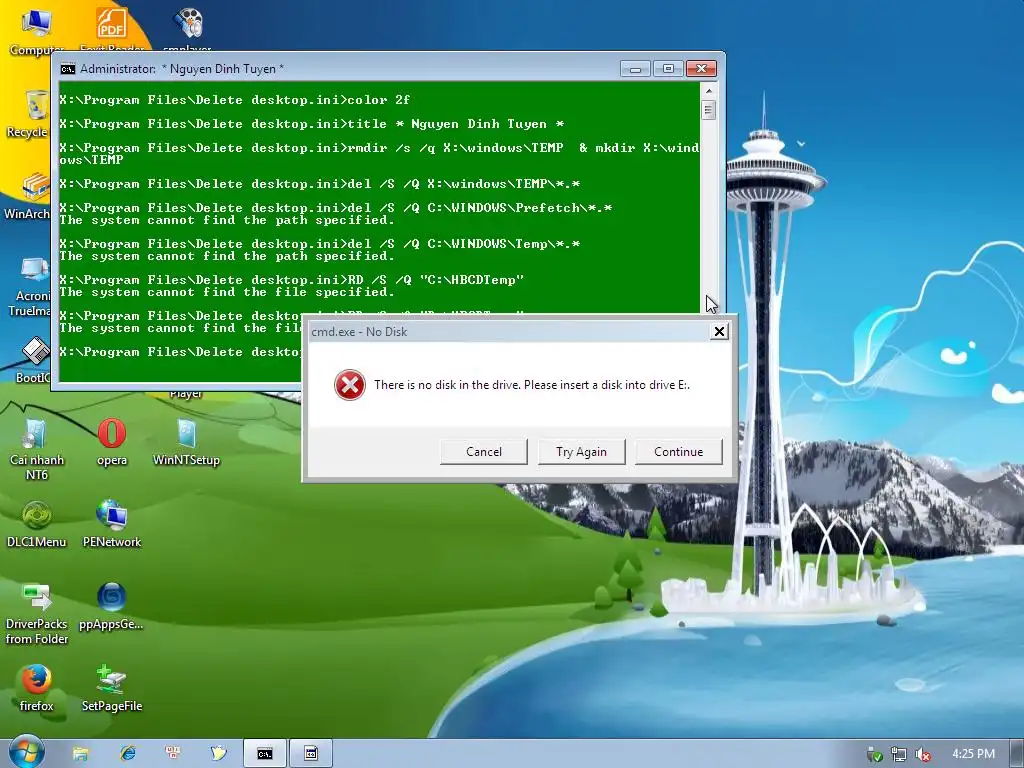Click the red error icon in the dialog
The height and width of the screenshot is (768, 1024).
(349, 385)
